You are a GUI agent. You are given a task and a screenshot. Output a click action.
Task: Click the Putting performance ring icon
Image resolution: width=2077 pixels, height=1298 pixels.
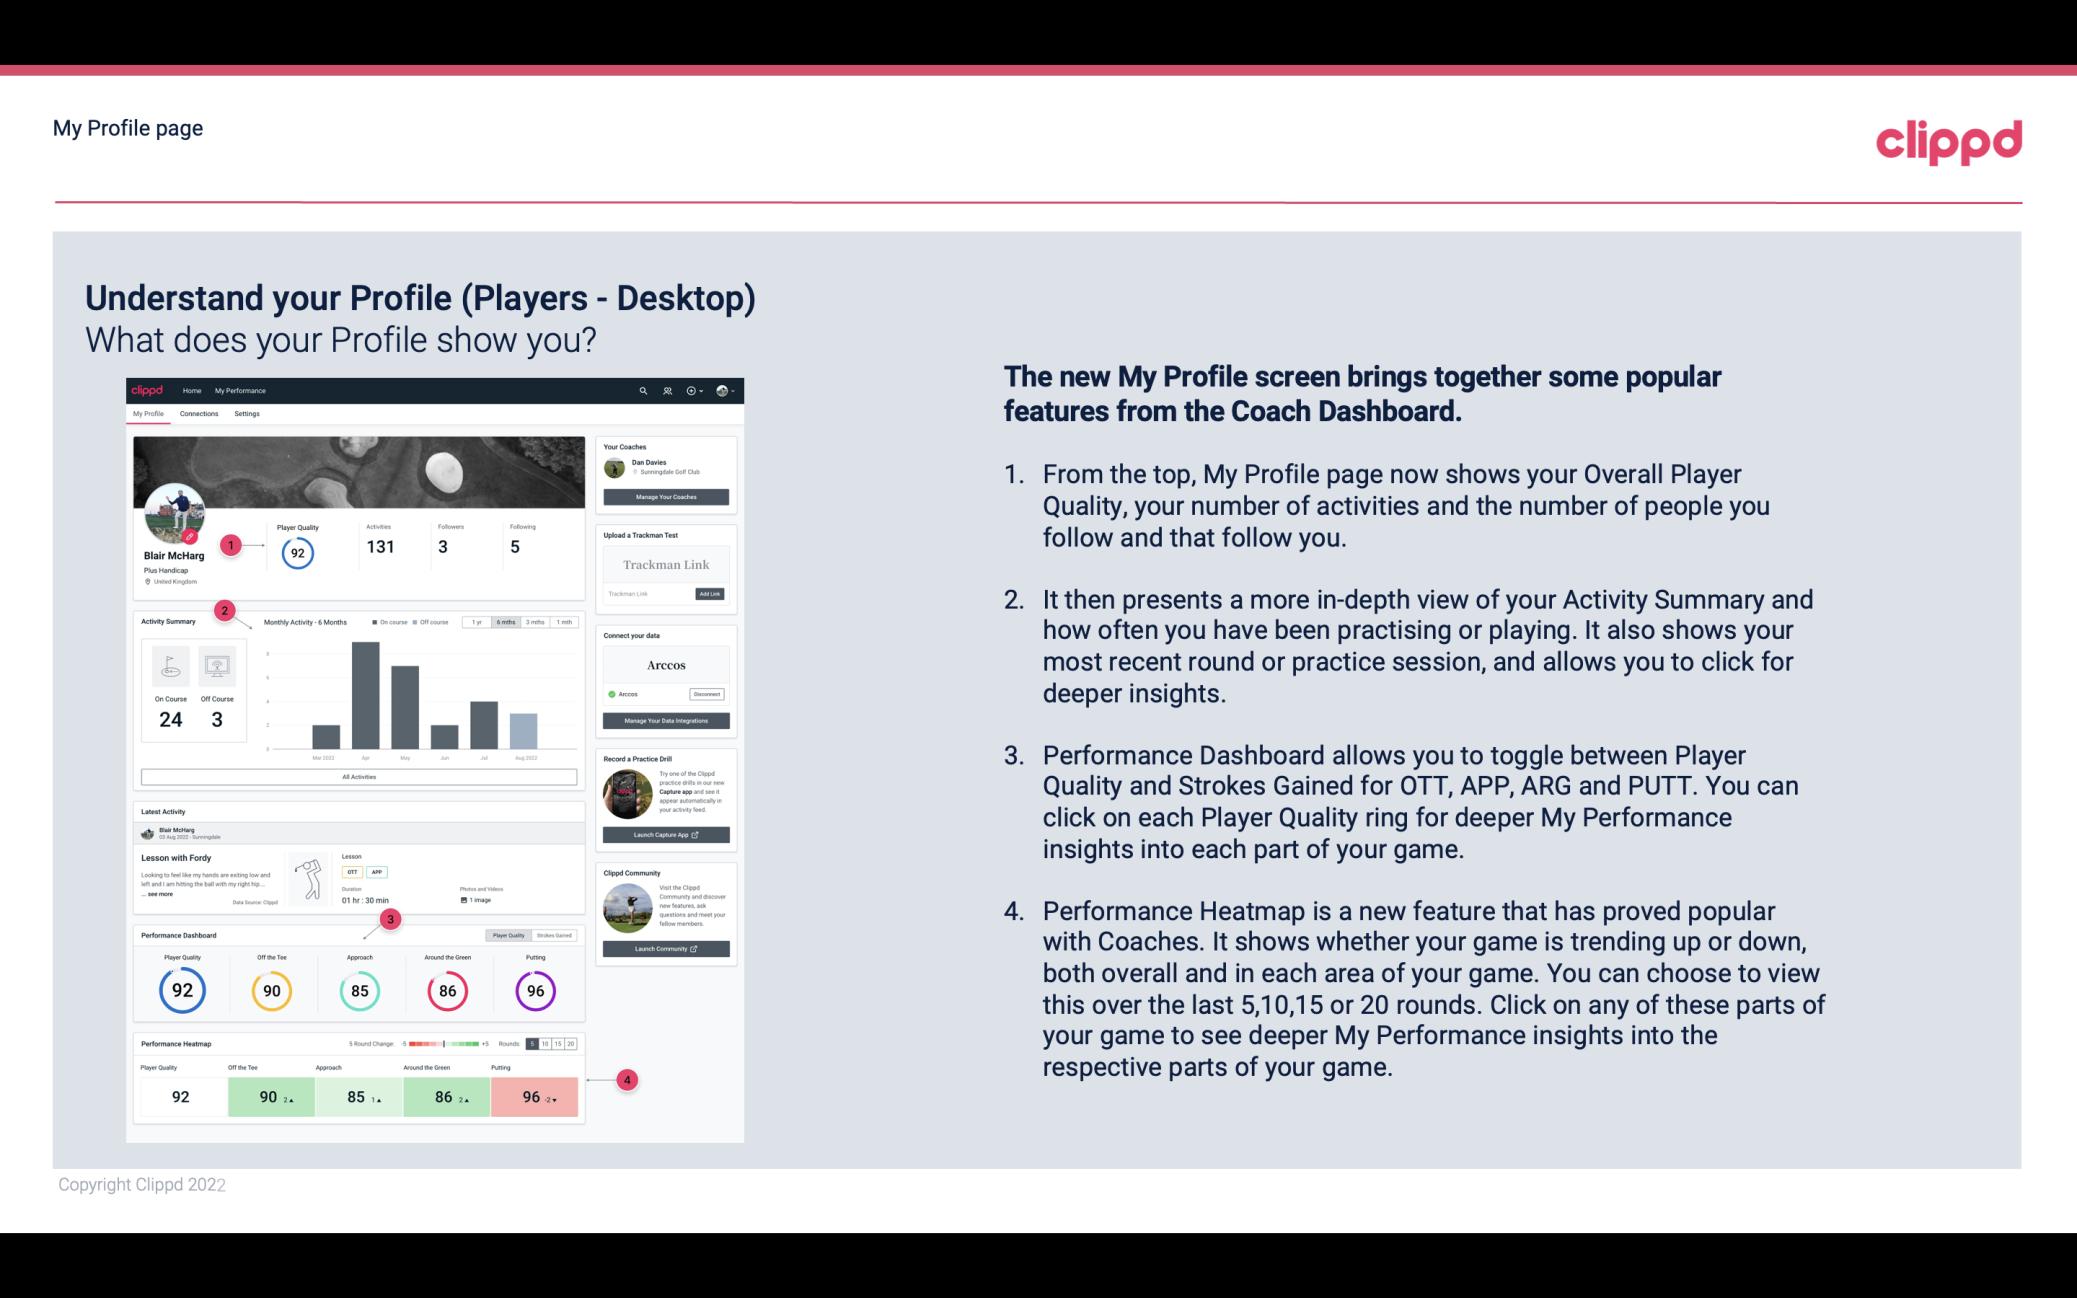coord(534,990)
